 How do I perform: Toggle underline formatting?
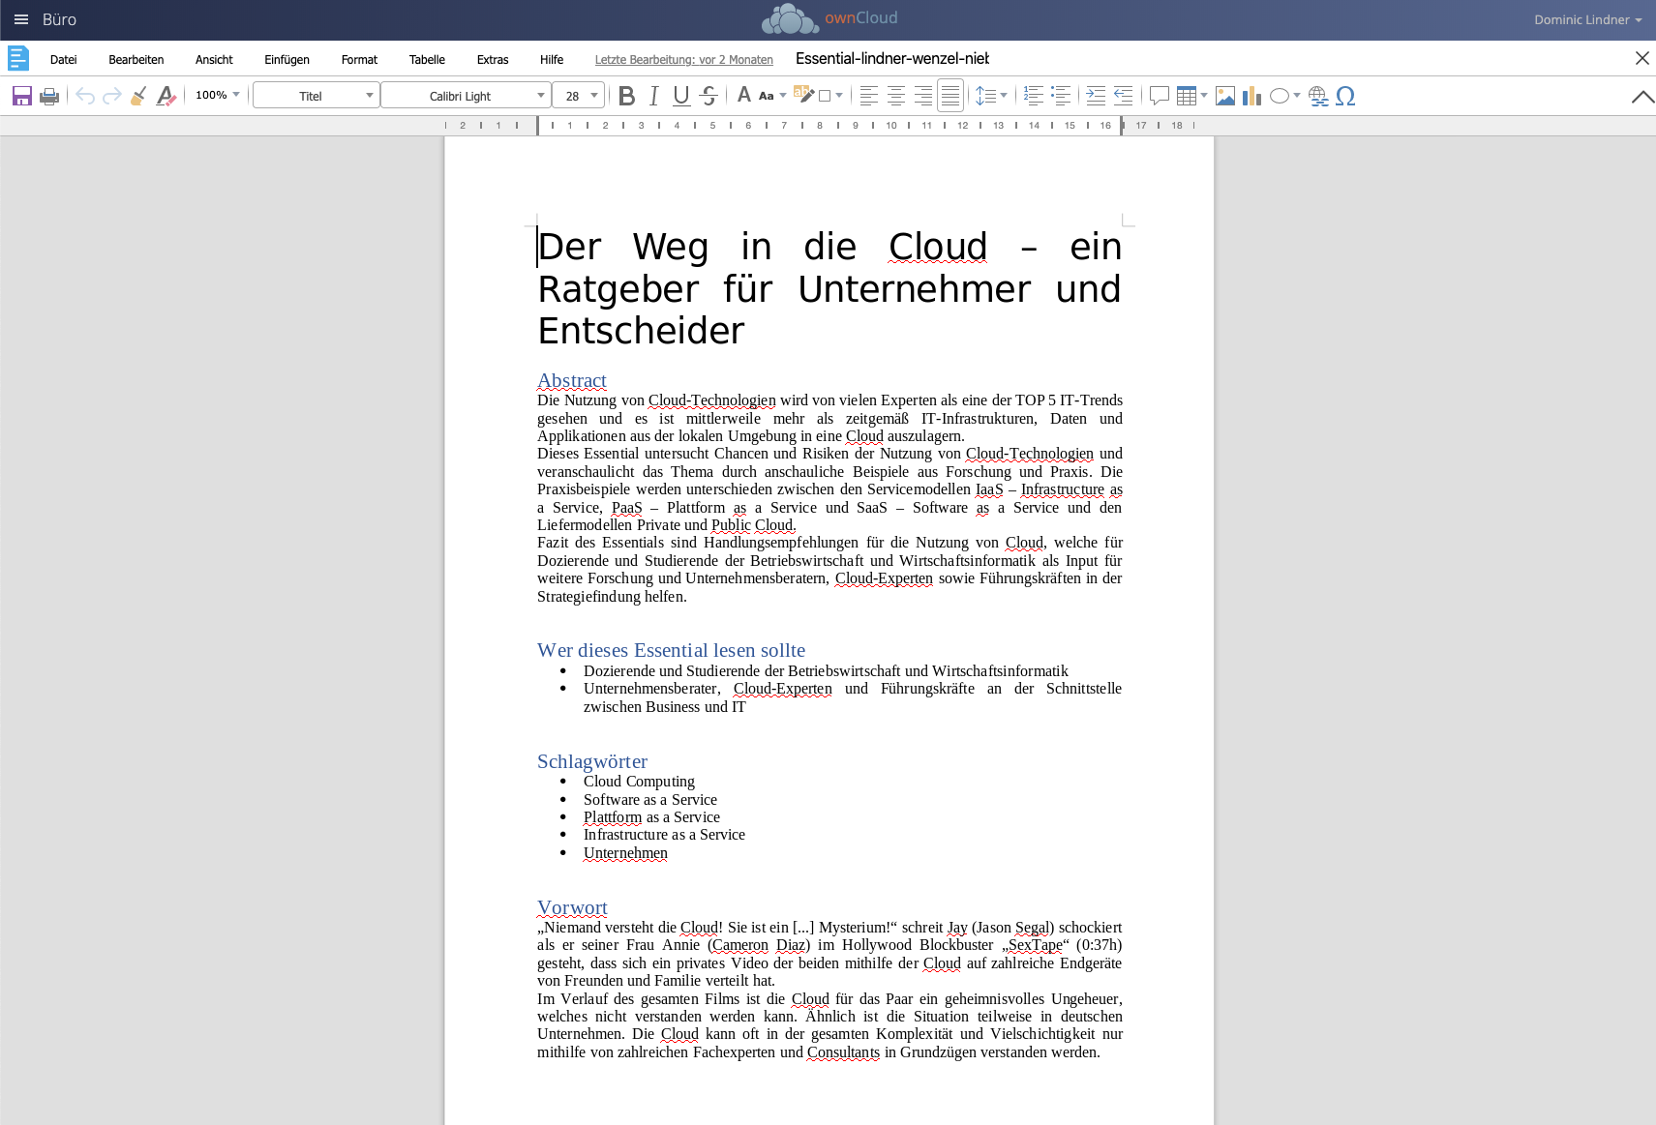pos(681,96)
